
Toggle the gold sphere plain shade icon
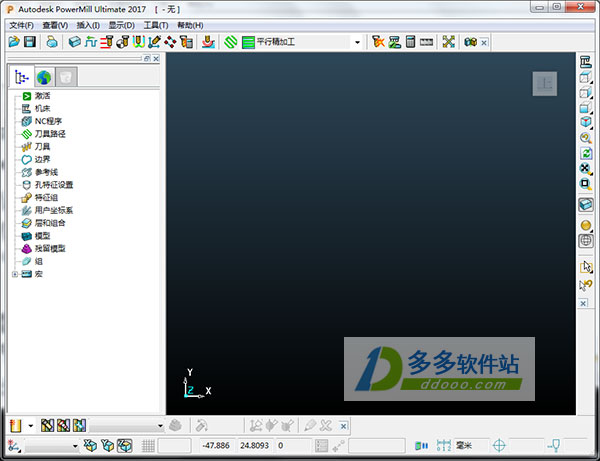tap(585, 225)
